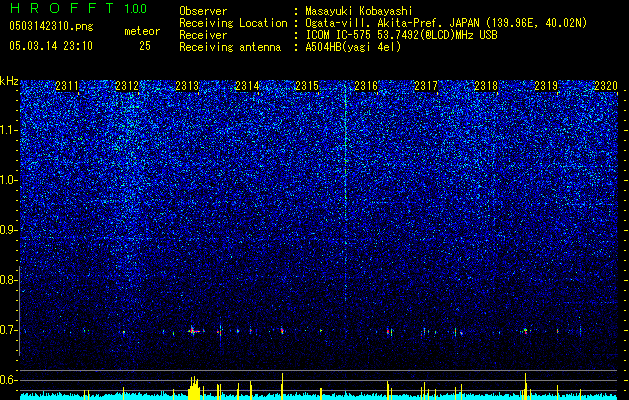Click the Observer label

203,11
